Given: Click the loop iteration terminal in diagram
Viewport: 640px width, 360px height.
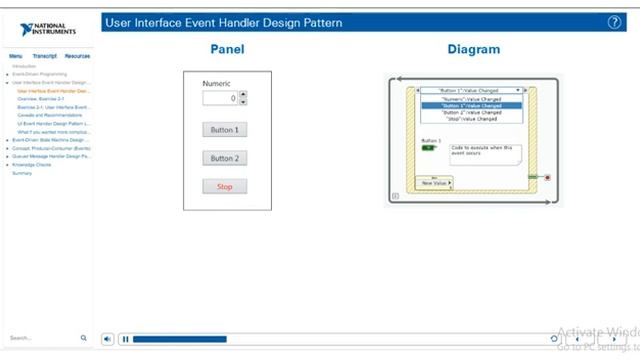Looking at the screenshot, I should tap(396, 196).
